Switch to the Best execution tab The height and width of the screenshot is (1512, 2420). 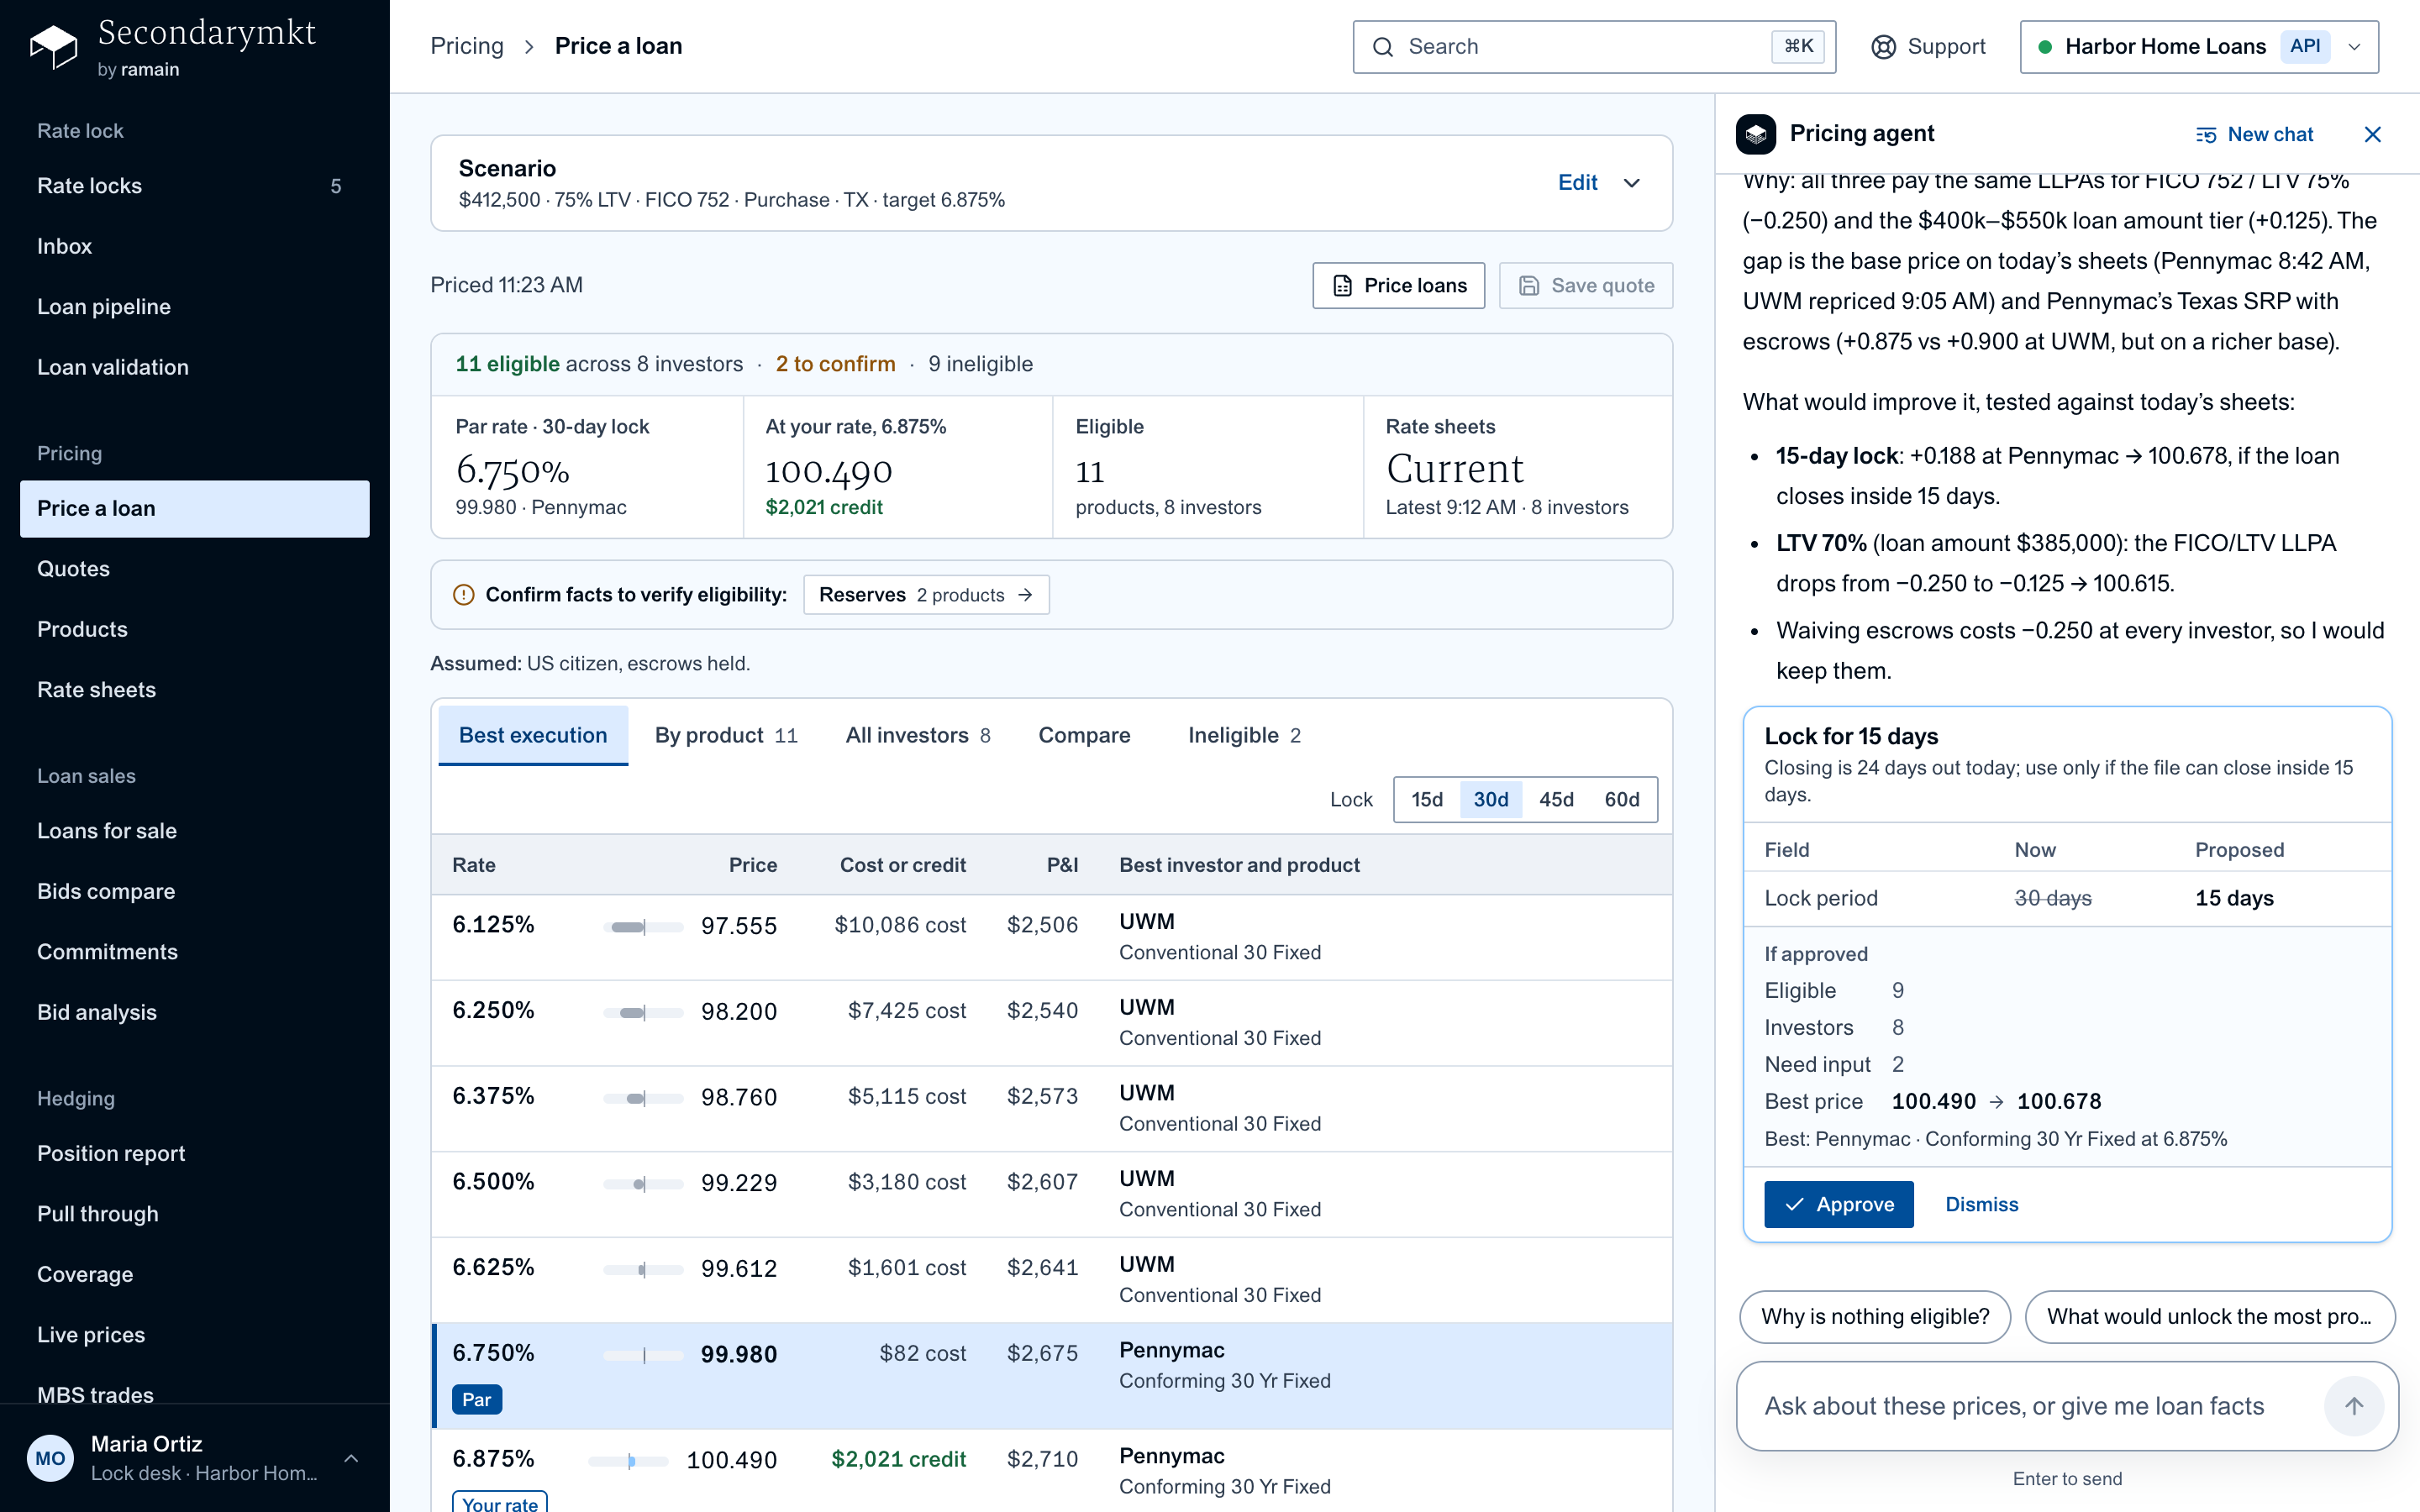coord(533,735)
